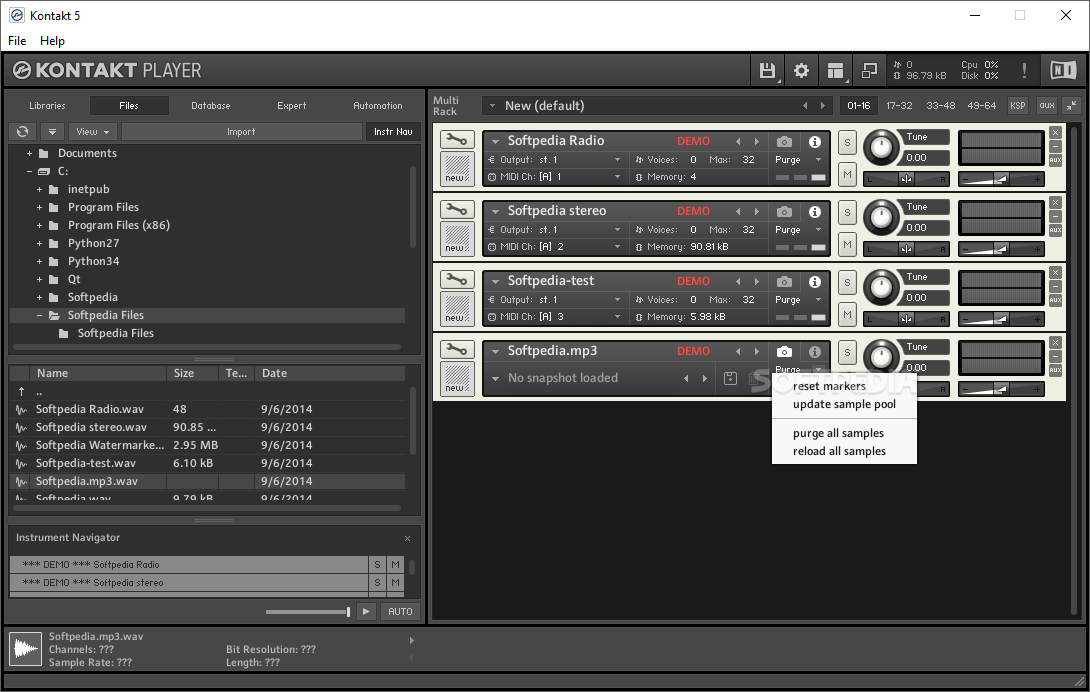Adjust the preview volume slider
Image resolution: width=1090 pixels, height=692 pixels.
tap(308, 612)
